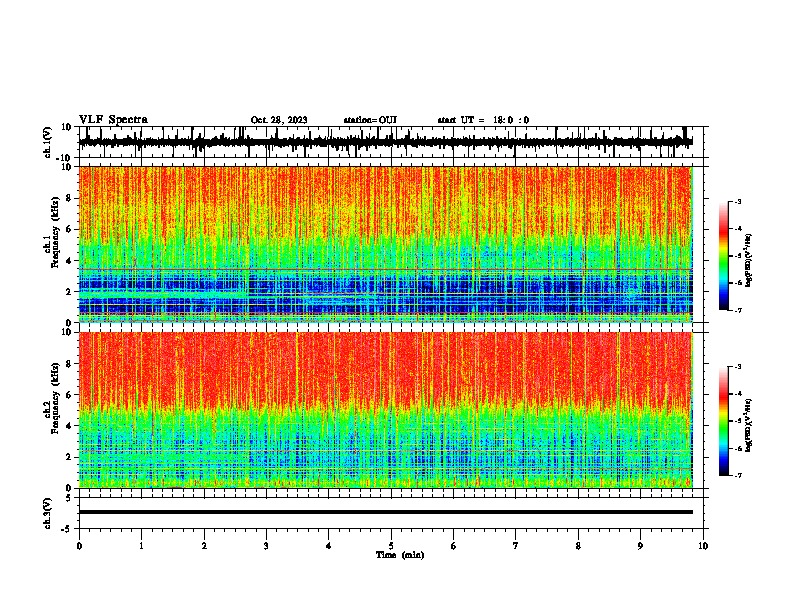Click tick label "8" on the Time axis
This screenshot has width=792, height=612.
578,546
